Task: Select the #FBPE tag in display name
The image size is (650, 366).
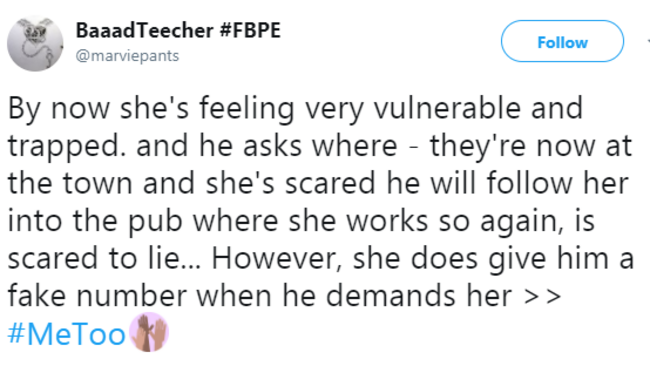Action: coord(250,30)
